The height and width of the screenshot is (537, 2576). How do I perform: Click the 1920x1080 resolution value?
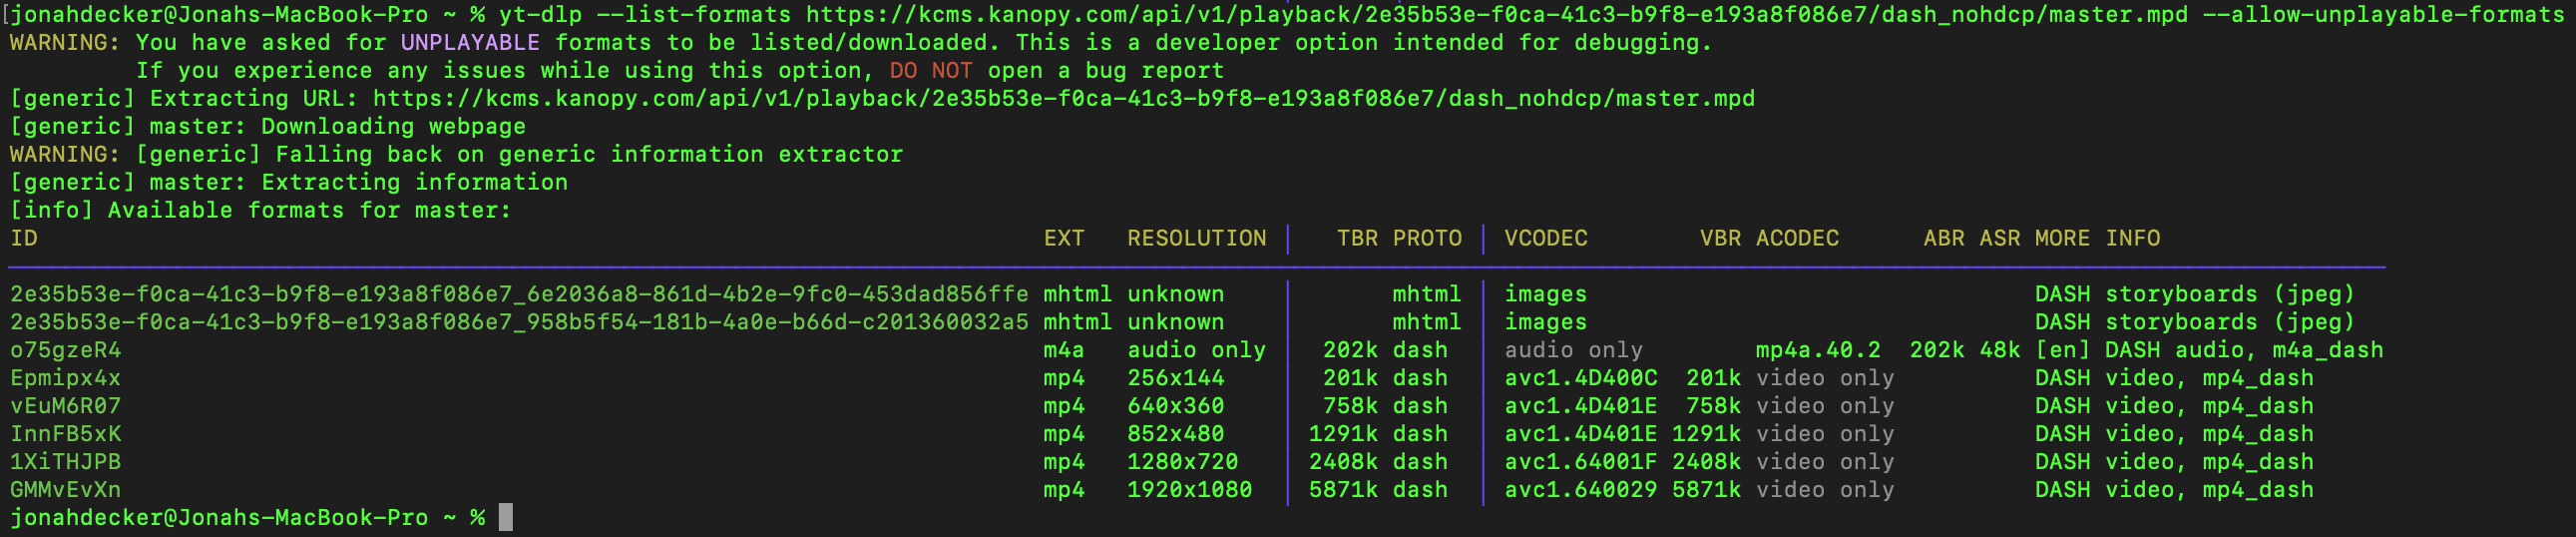1189,490
